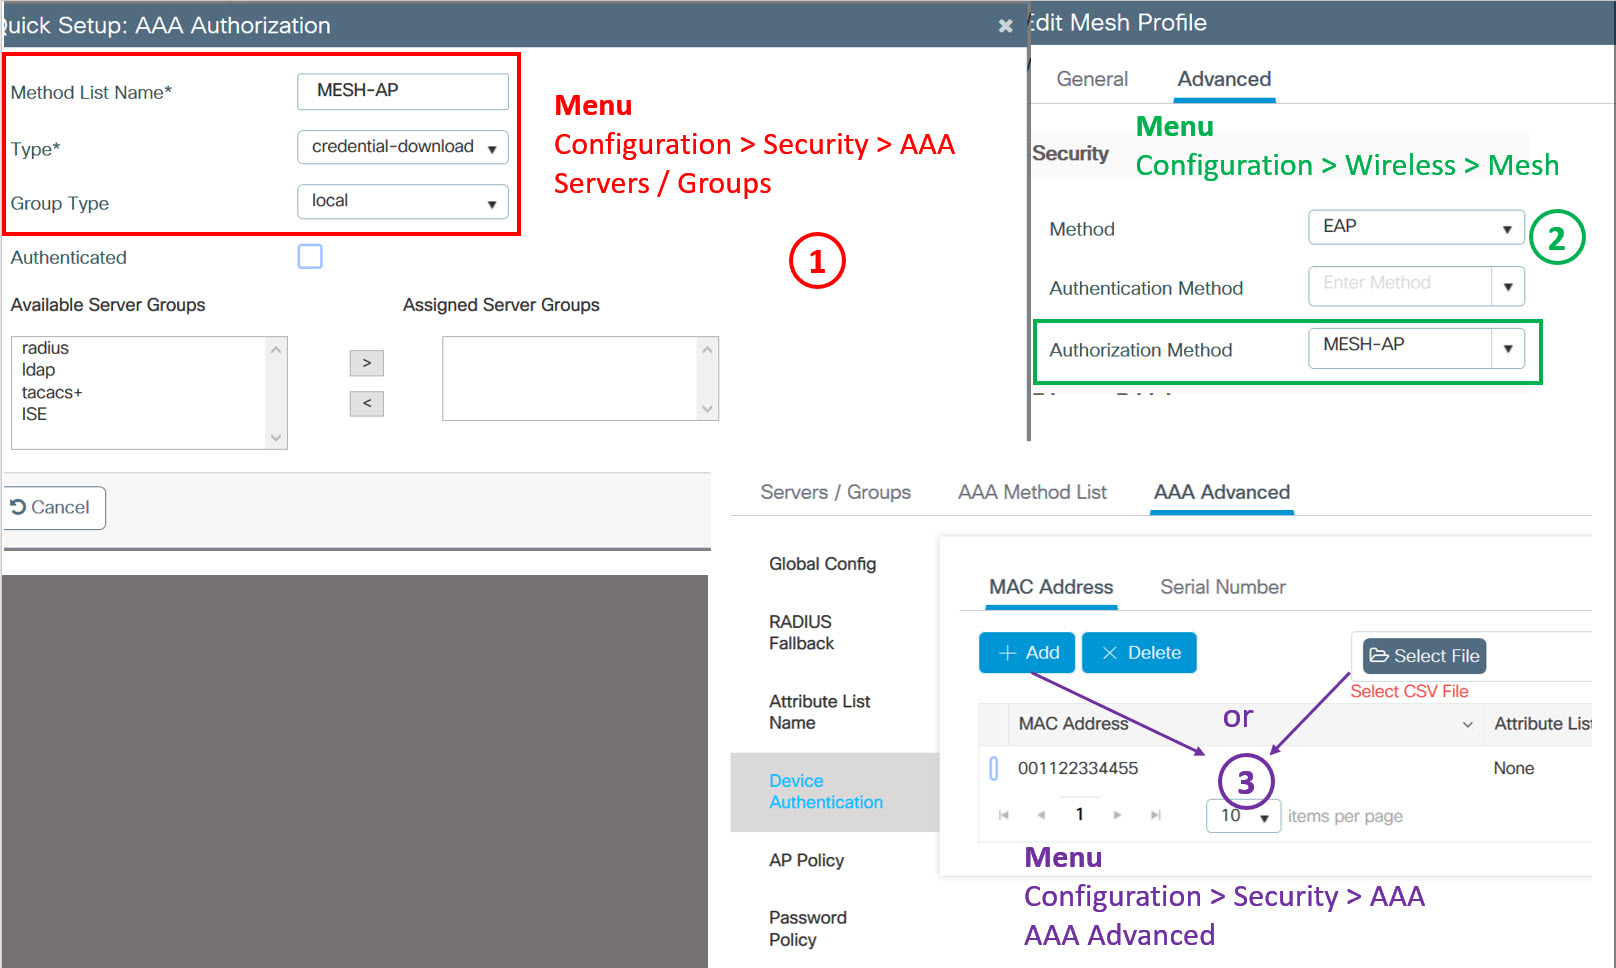Select Device Authentication in the sidebar
This screenshot has height=968, width=1616.
pyautogui.click(x=825, y=791)
